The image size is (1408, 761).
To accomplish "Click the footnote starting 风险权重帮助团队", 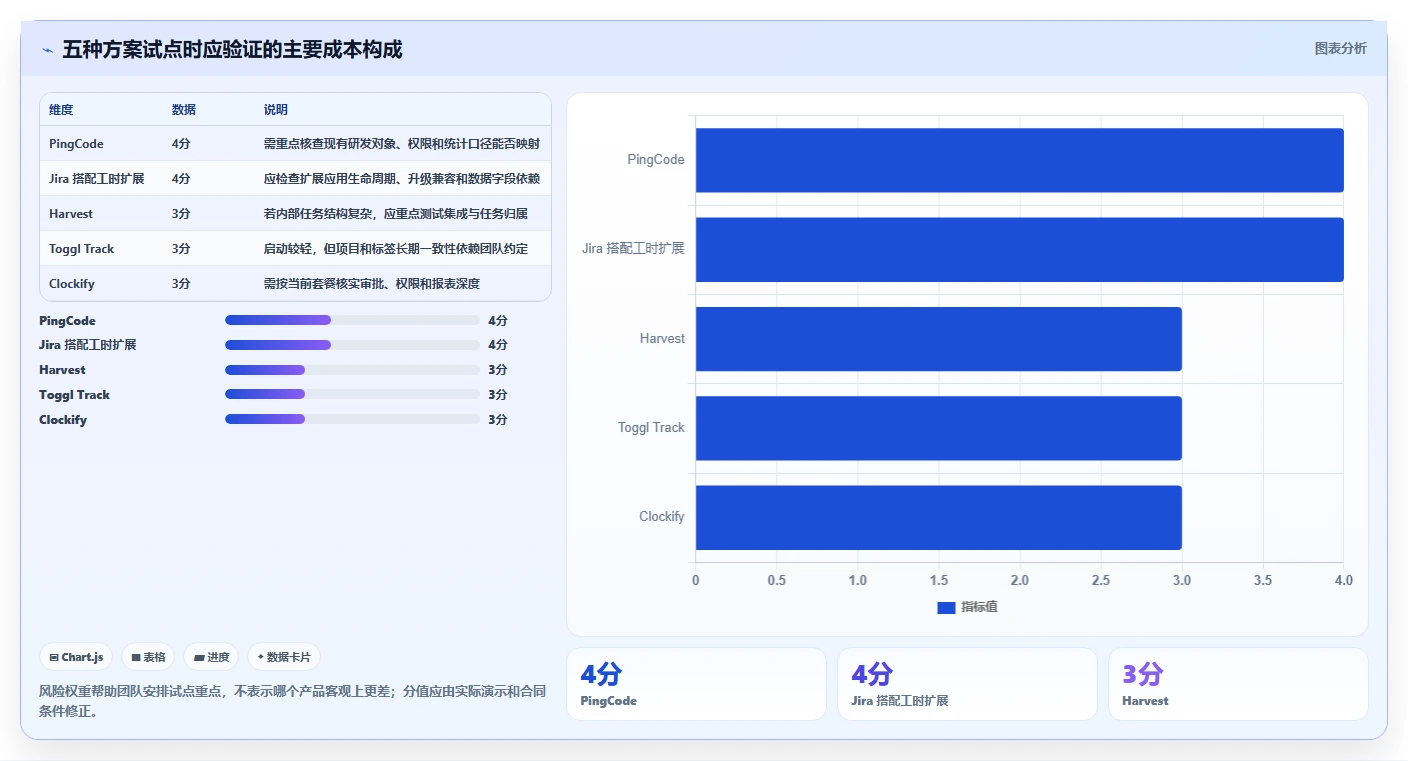I will point(292,701).
